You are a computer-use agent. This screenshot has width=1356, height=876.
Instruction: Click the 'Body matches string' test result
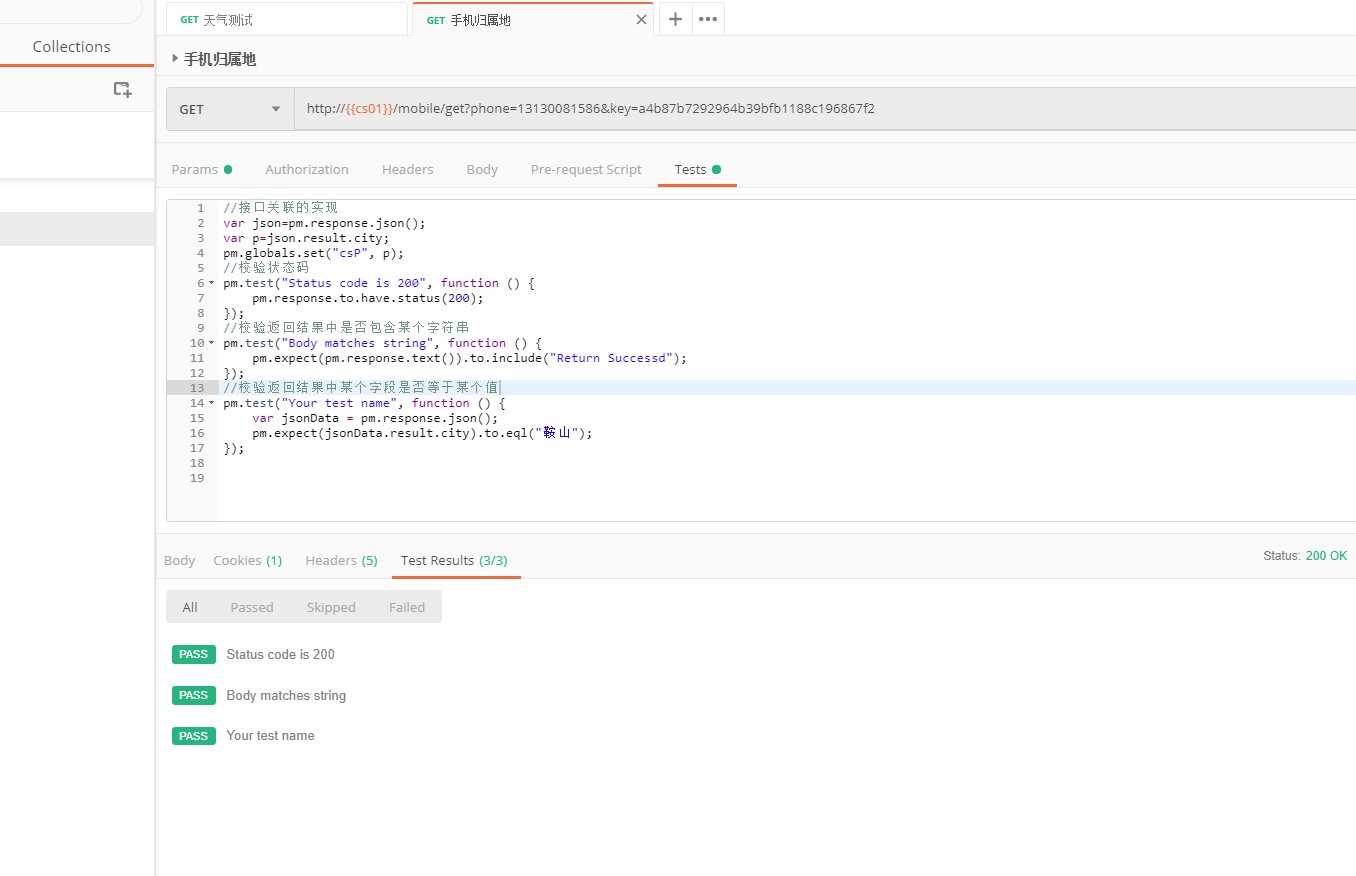coord(286,696)
